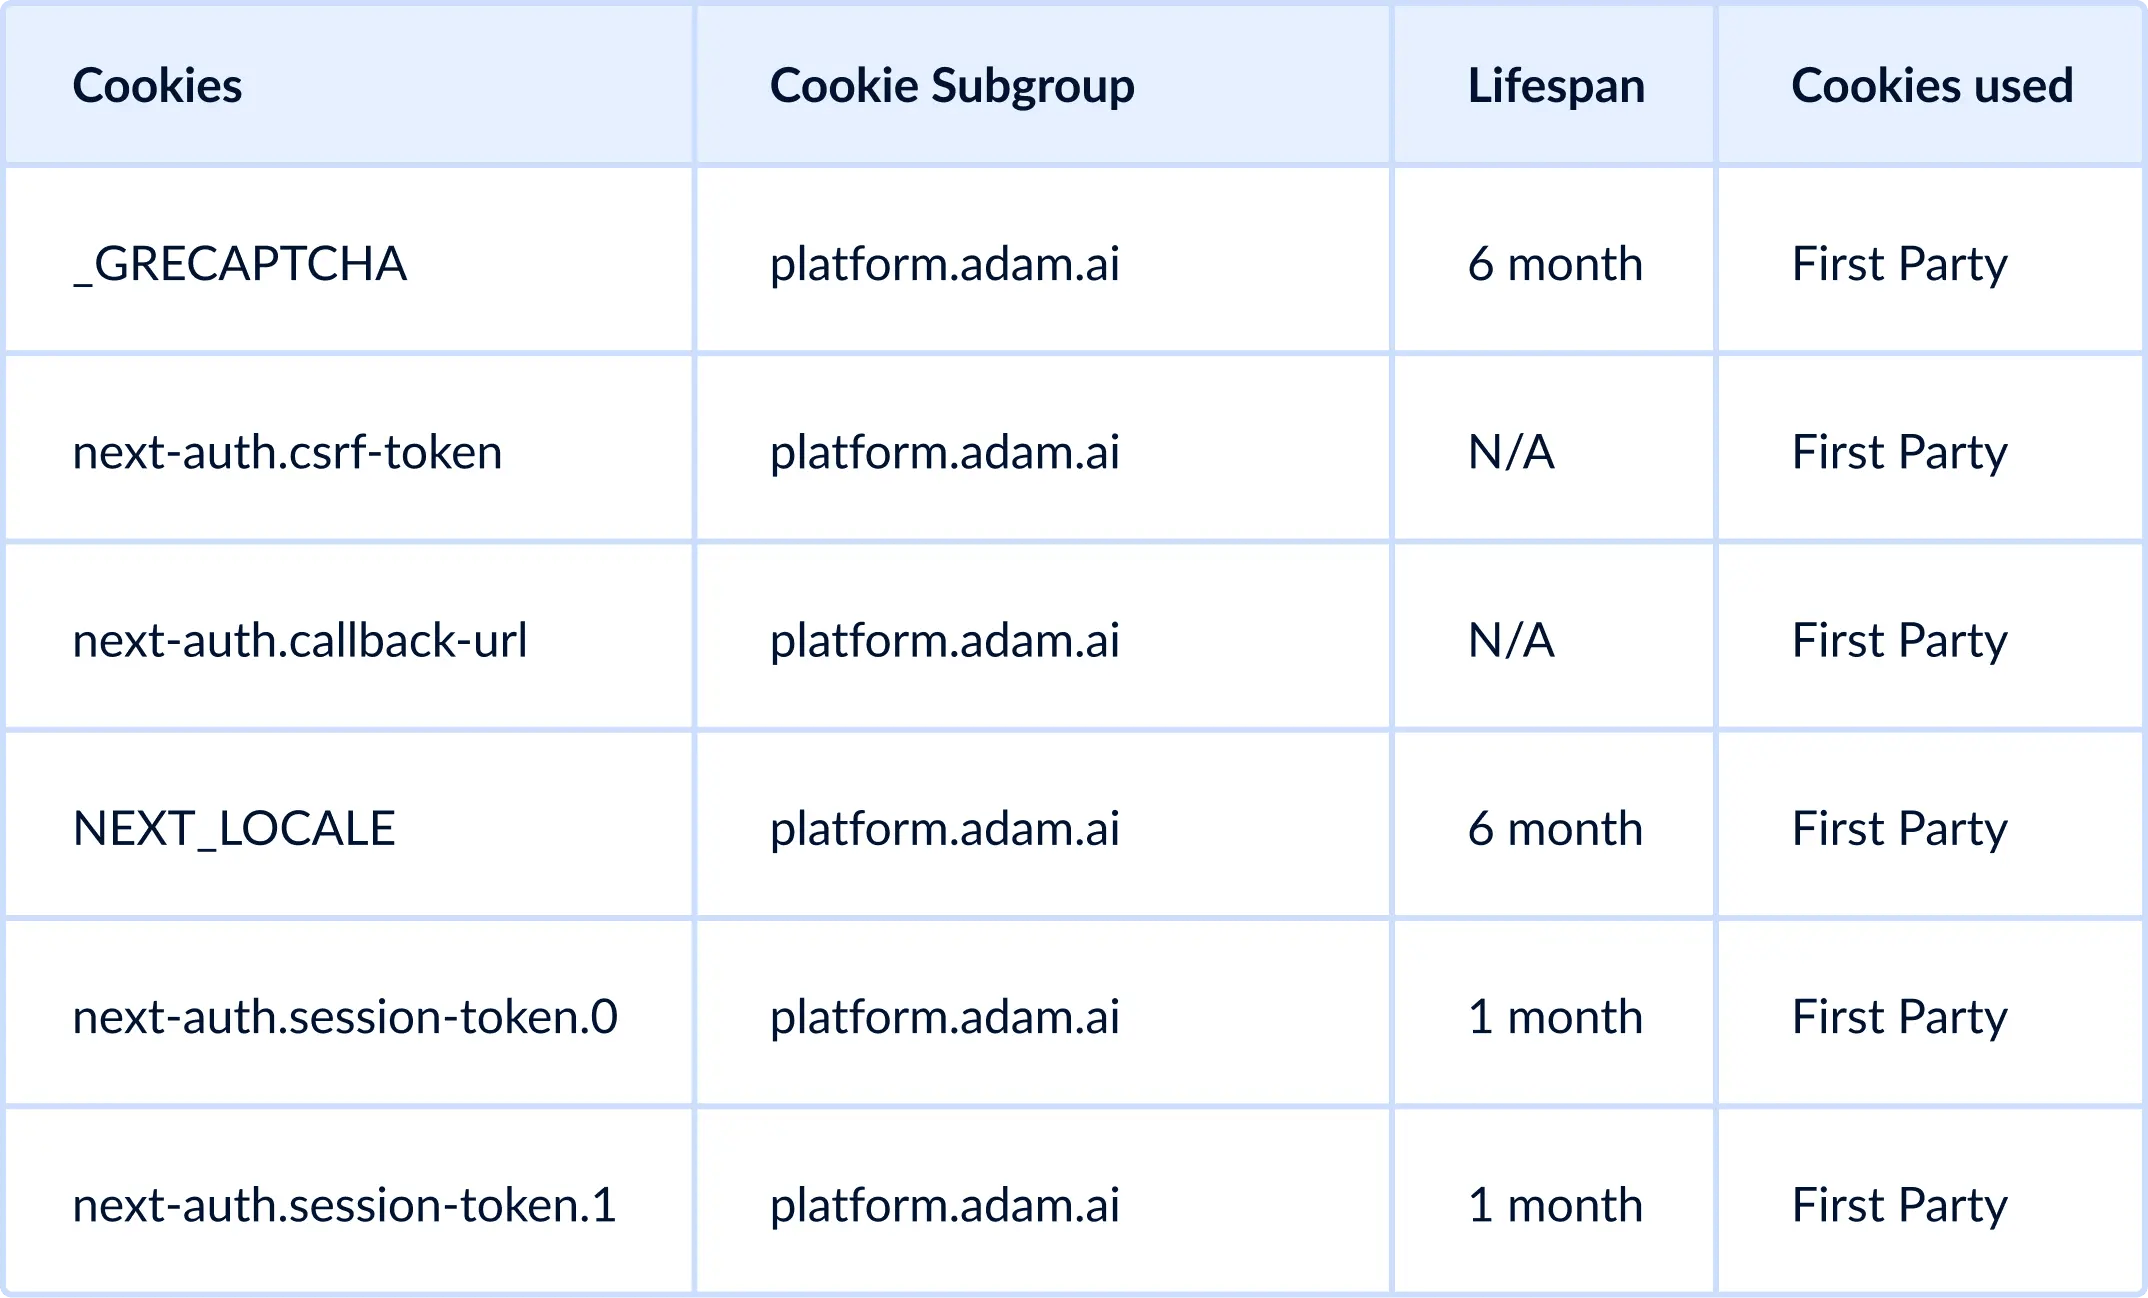Click the NEXT_LOCALE cookie name

click(x=234, y=828)
